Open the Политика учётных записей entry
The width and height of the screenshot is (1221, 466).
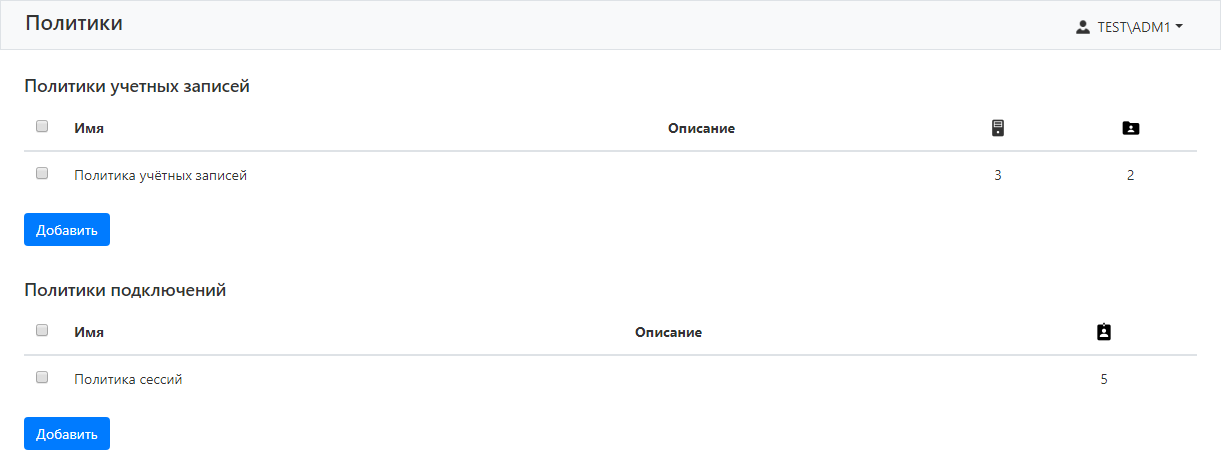pos(160,175)
